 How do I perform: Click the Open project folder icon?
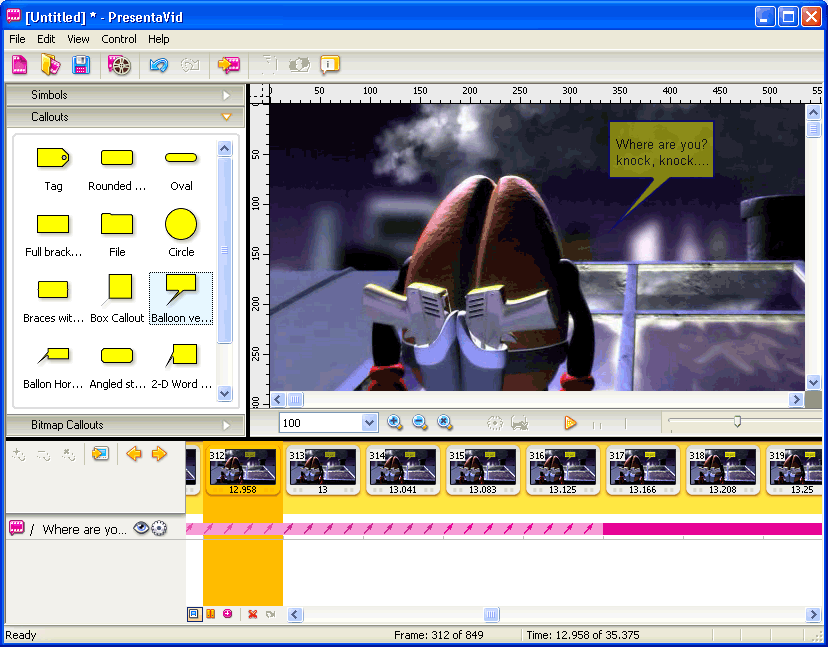[x=51, y=65]
